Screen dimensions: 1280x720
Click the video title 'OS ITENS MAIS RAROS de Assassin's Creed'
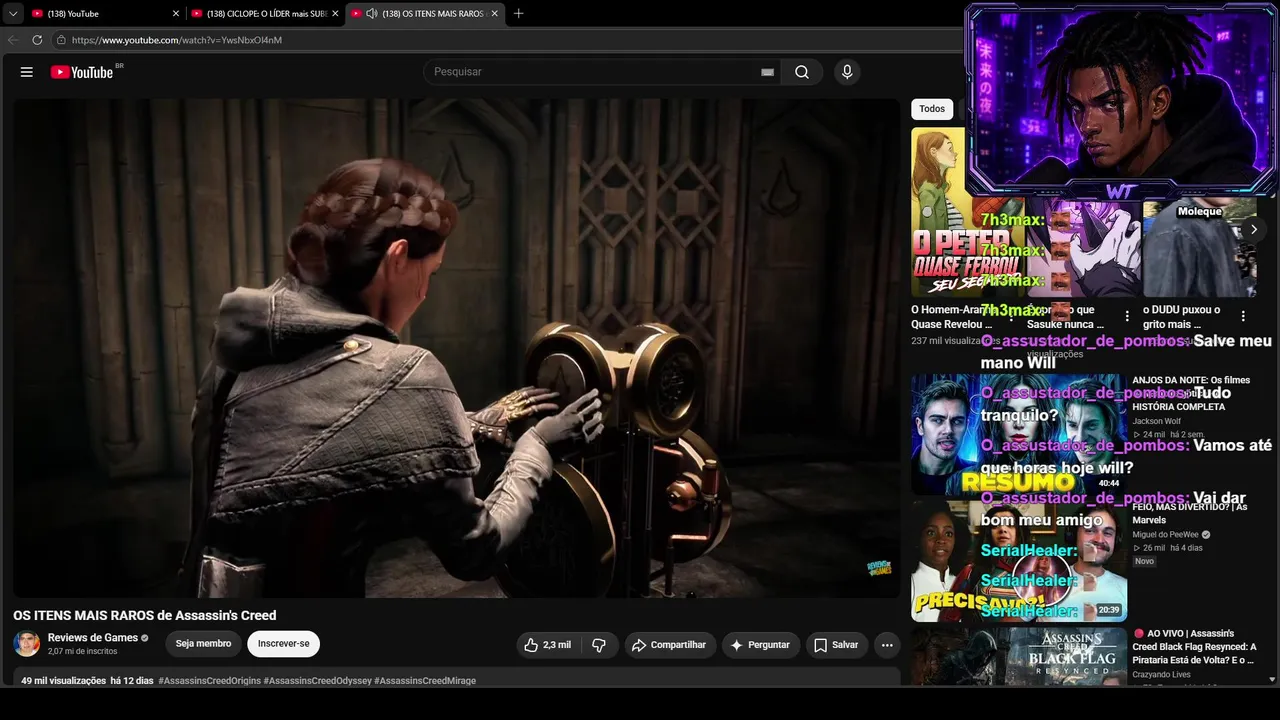[145, 615]
